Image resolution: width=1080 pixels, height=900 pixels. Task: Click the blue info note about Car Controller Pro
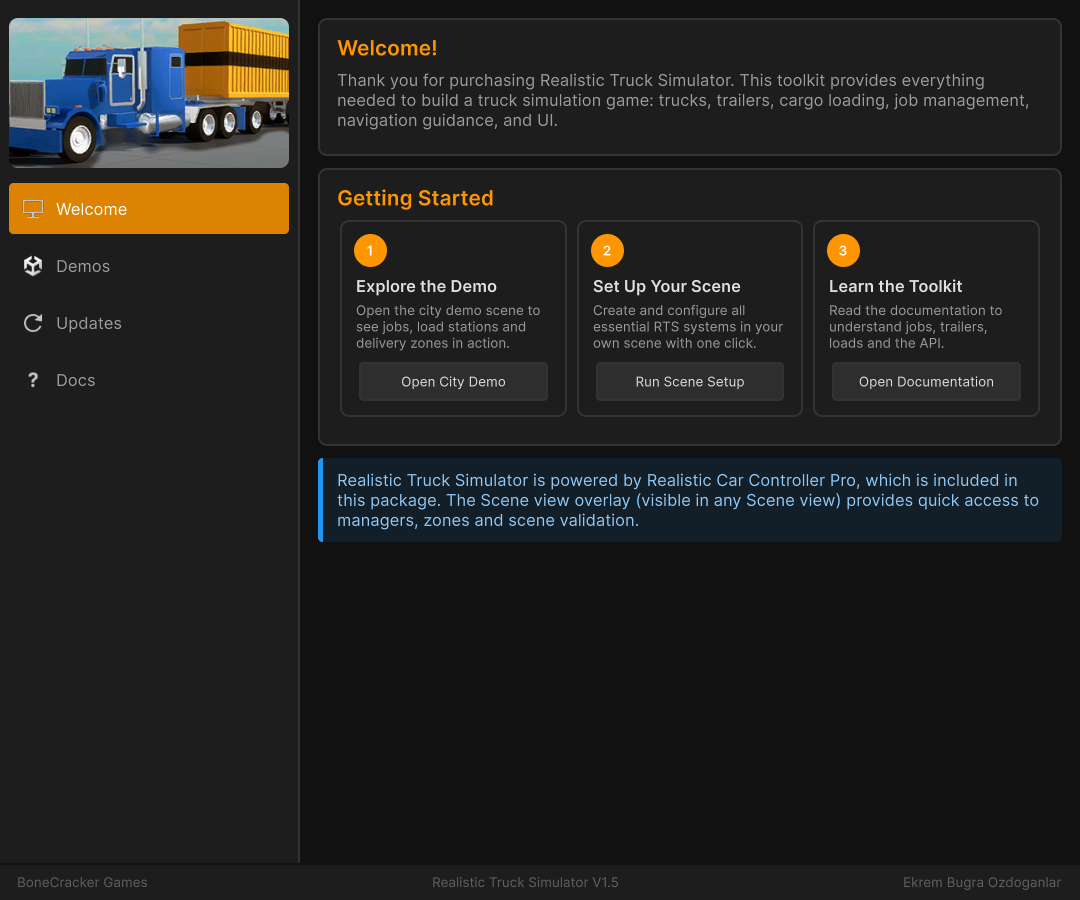click(689, 500)
